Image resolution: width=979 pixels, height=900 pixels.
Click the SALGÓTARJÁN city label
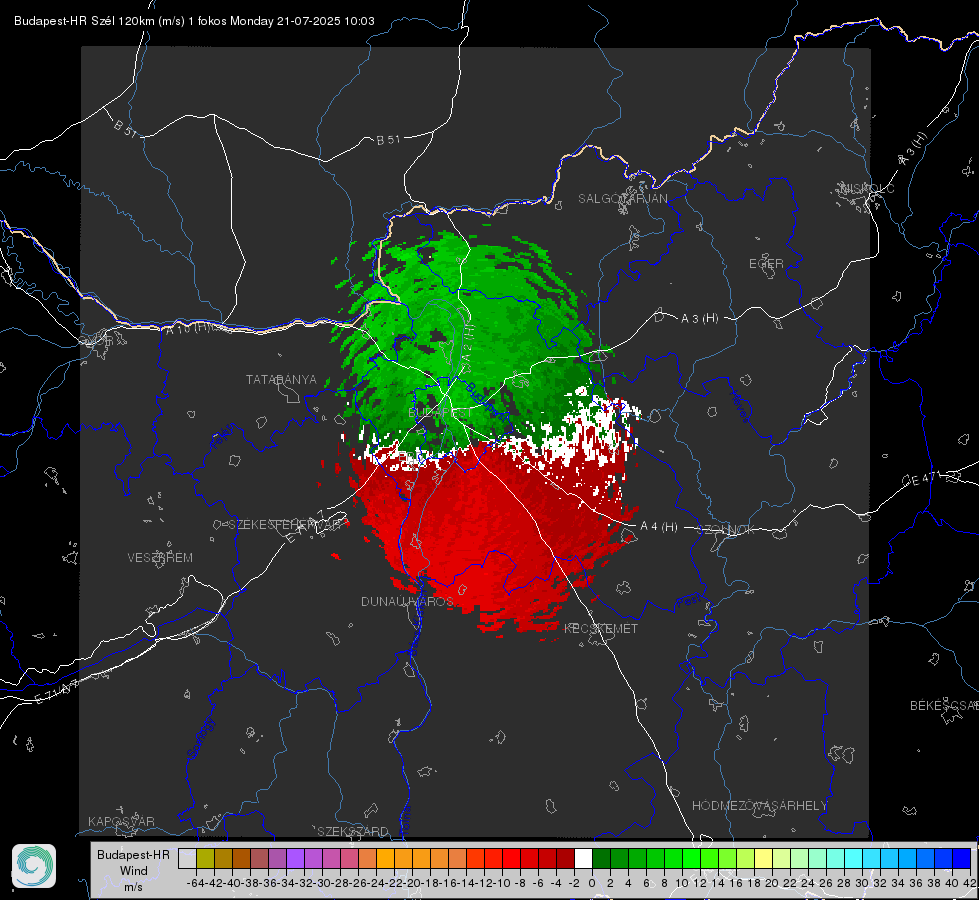[x=622, y=199]
